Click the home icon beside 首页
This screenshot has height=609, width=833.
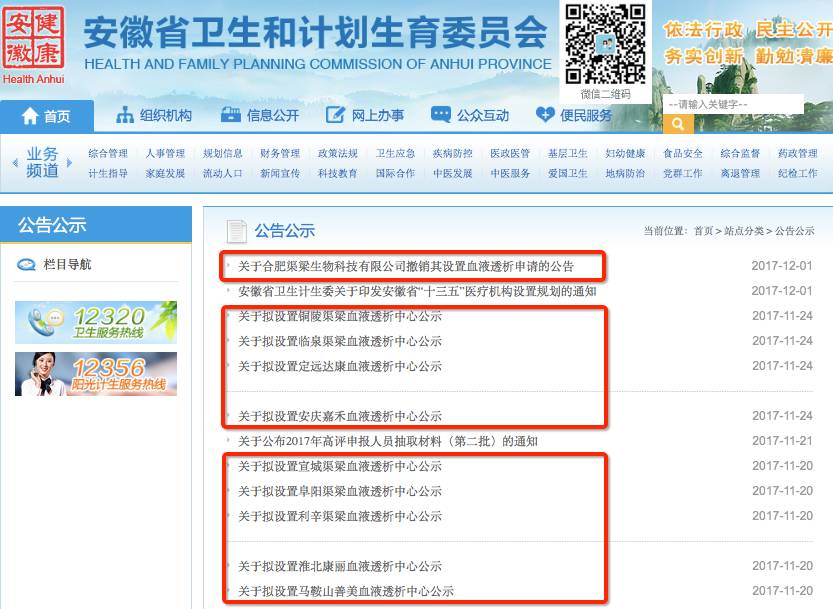tap(30, 115)
